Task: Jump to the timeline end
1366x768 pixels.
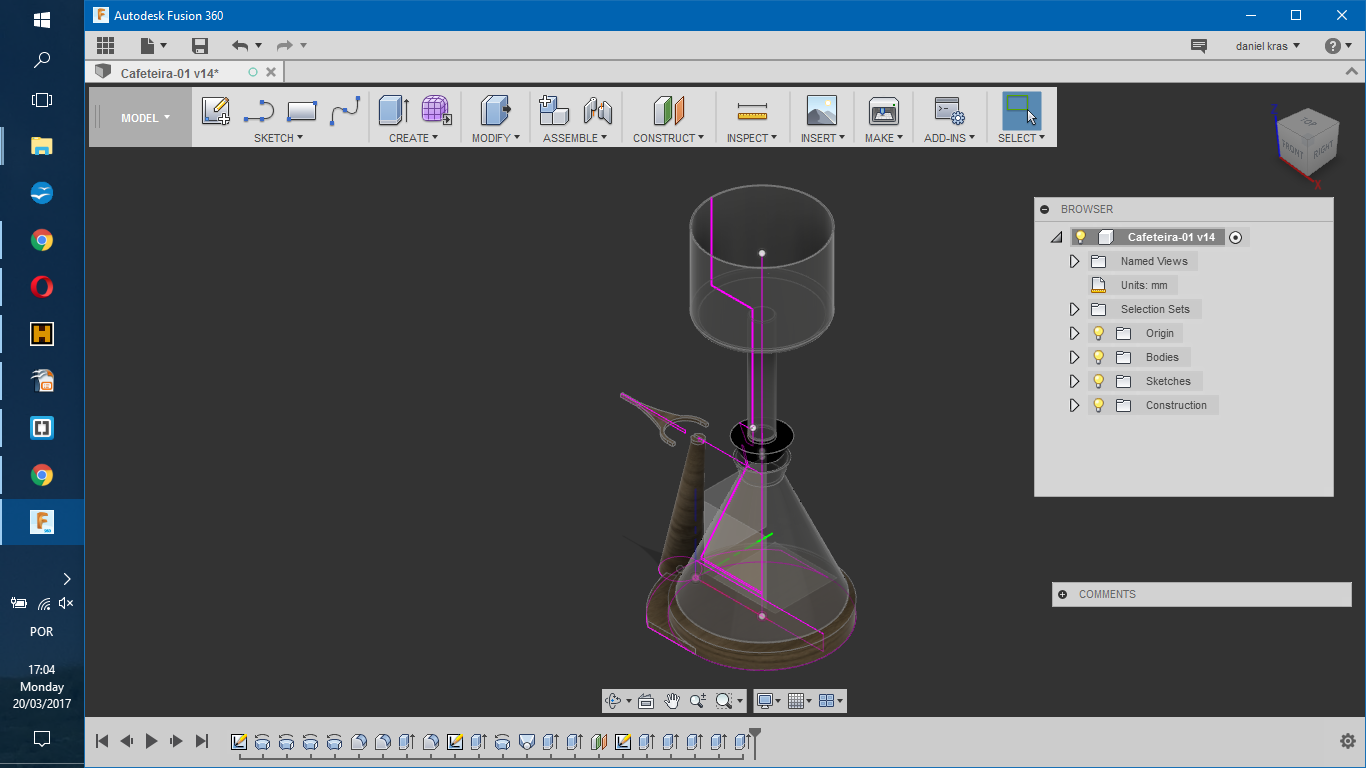Action: [x=202, y=741]
